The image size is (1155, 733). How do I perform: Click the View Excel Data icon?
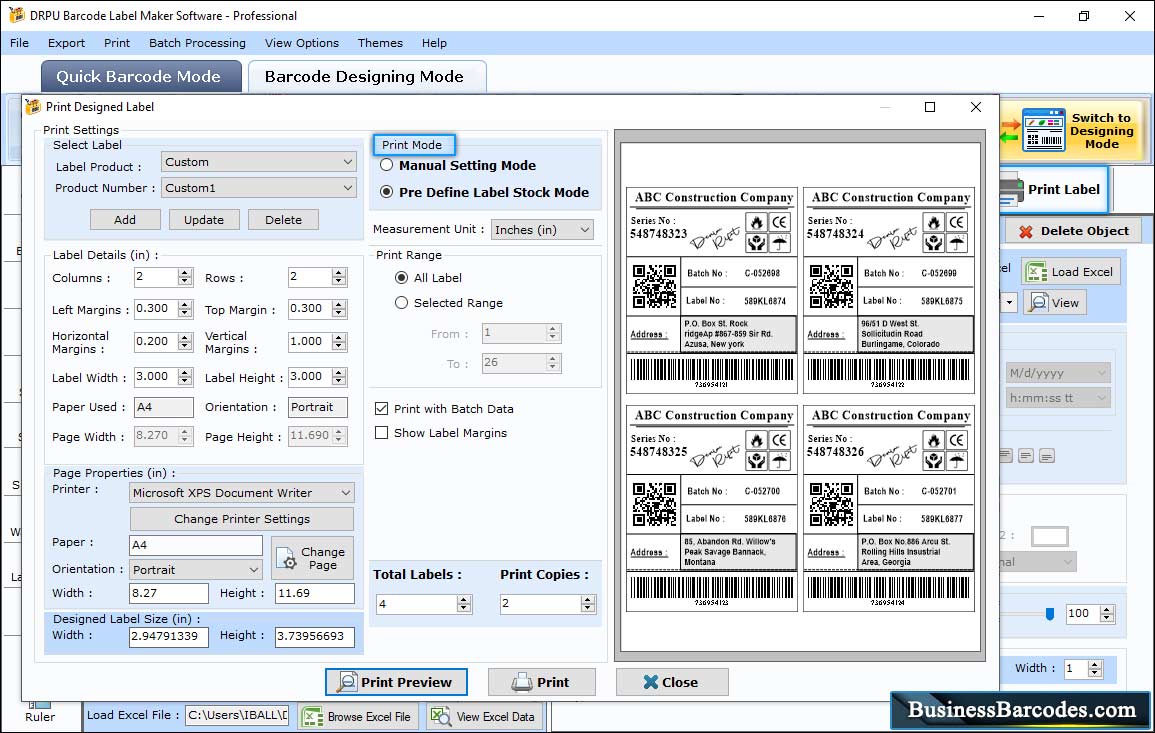pos(440,716)
